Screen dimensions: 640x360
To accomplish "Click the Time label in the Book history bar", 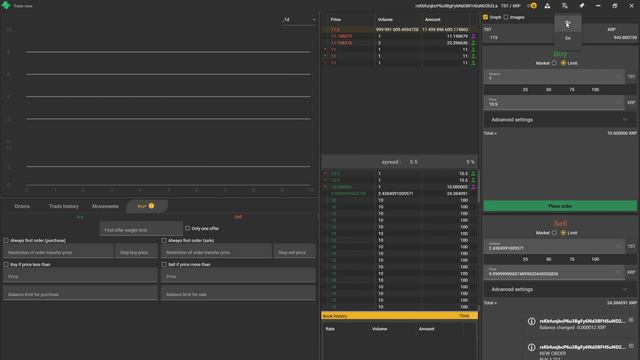I will coord(464,316).
